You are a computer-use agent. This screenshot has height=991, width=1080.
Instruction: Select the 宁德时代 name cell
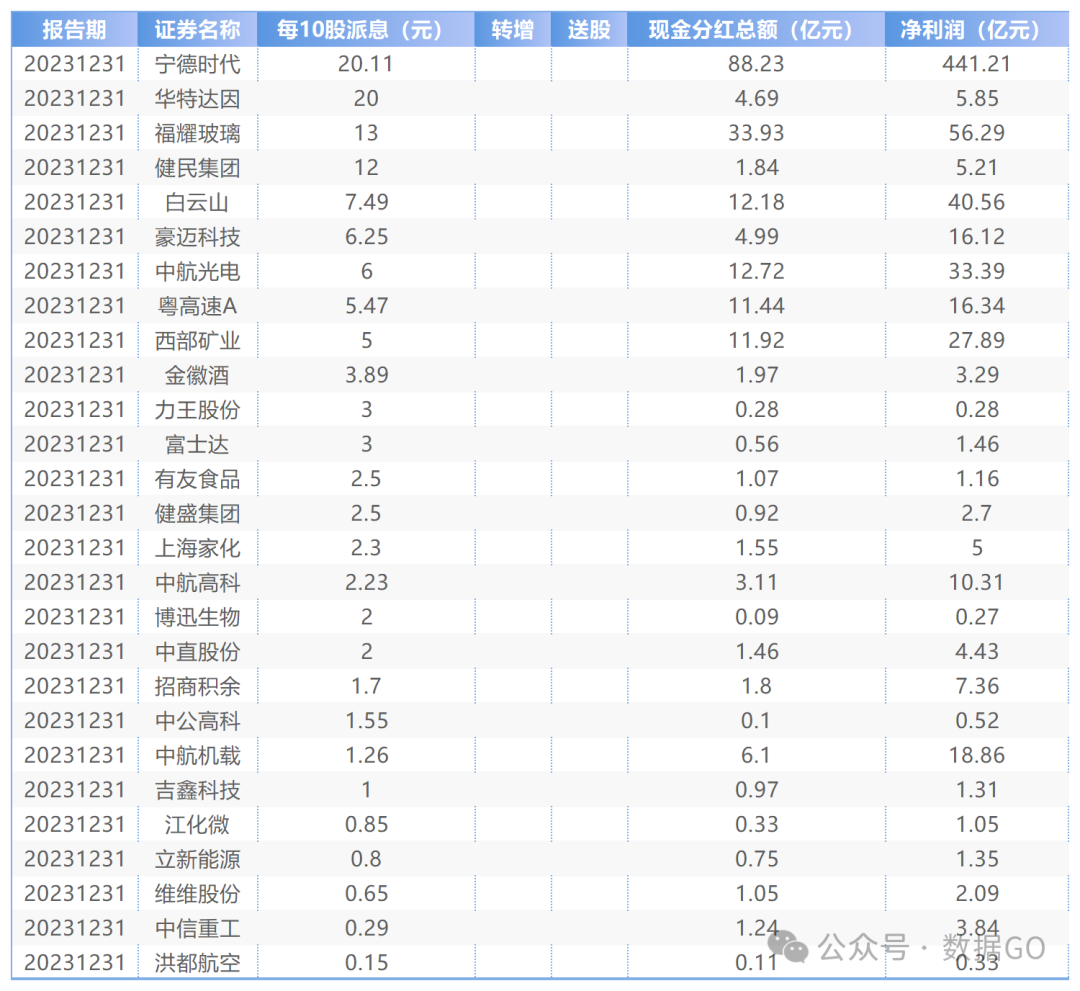[198, 64]
